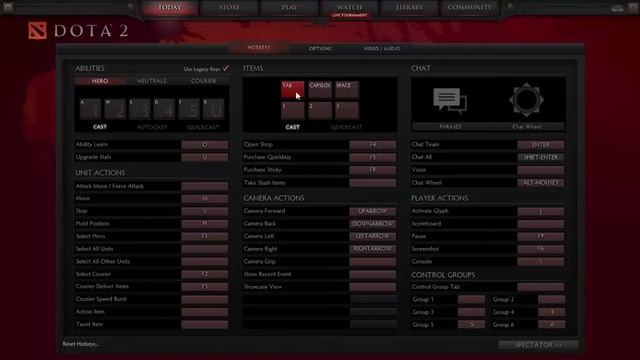The image size is (640, 360).
Task: Edit Activate Glyph hotkey field
Action: click(x=541, y=211)
